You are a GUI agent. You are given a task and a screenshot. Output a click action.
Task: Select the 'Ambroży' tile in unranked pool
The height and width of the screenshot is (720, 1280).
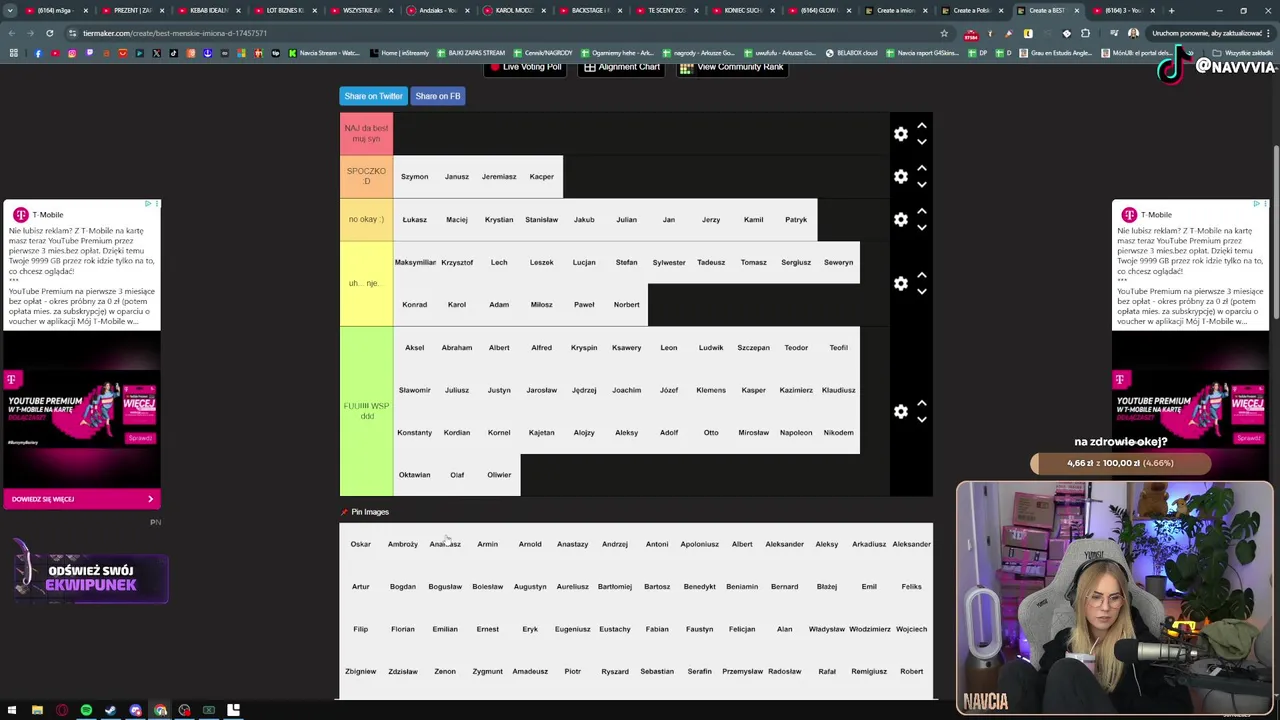tap(403, 544)
